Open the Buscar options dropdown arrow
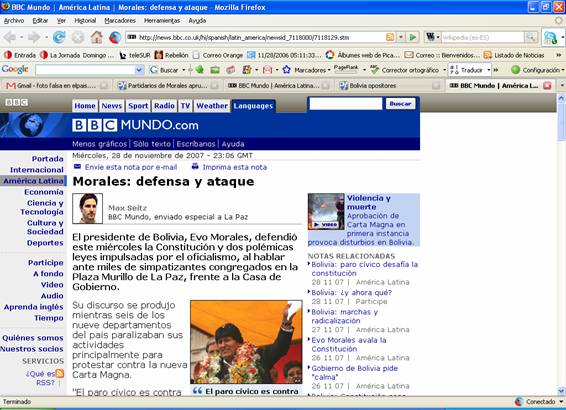The width and height of the screenshot is (566, 410). (183, 70)
